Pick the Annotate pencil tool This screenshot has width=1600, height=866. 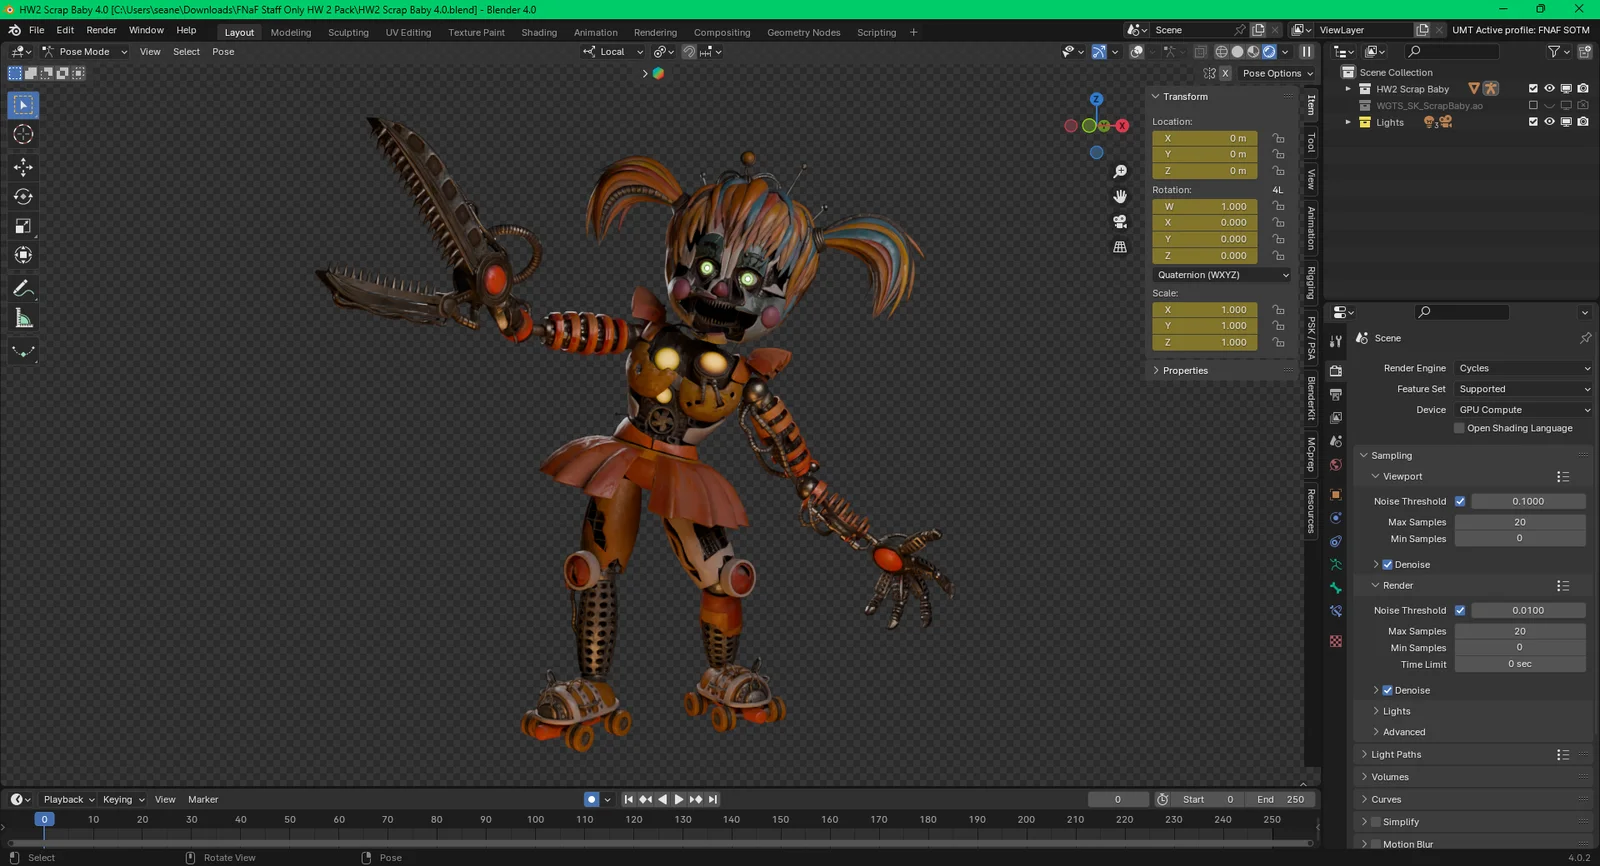[23, 289]
